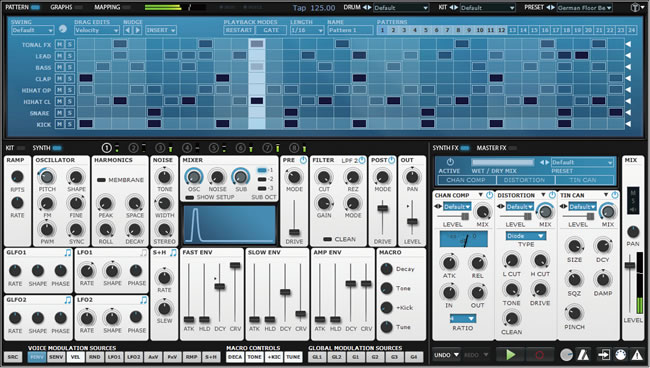This screenshot has width=650, height=368.
Task: Click the tuning fork logo at top right
Action: pyautogui.click(x=635, y=7)
